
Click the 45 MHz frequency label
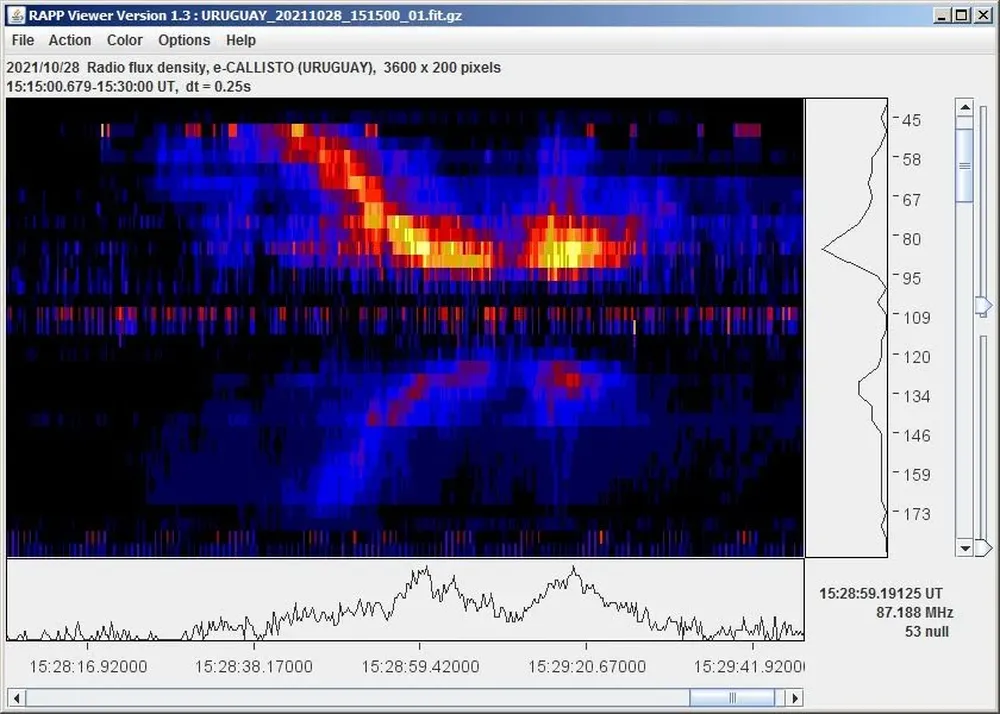coord(911,120)
